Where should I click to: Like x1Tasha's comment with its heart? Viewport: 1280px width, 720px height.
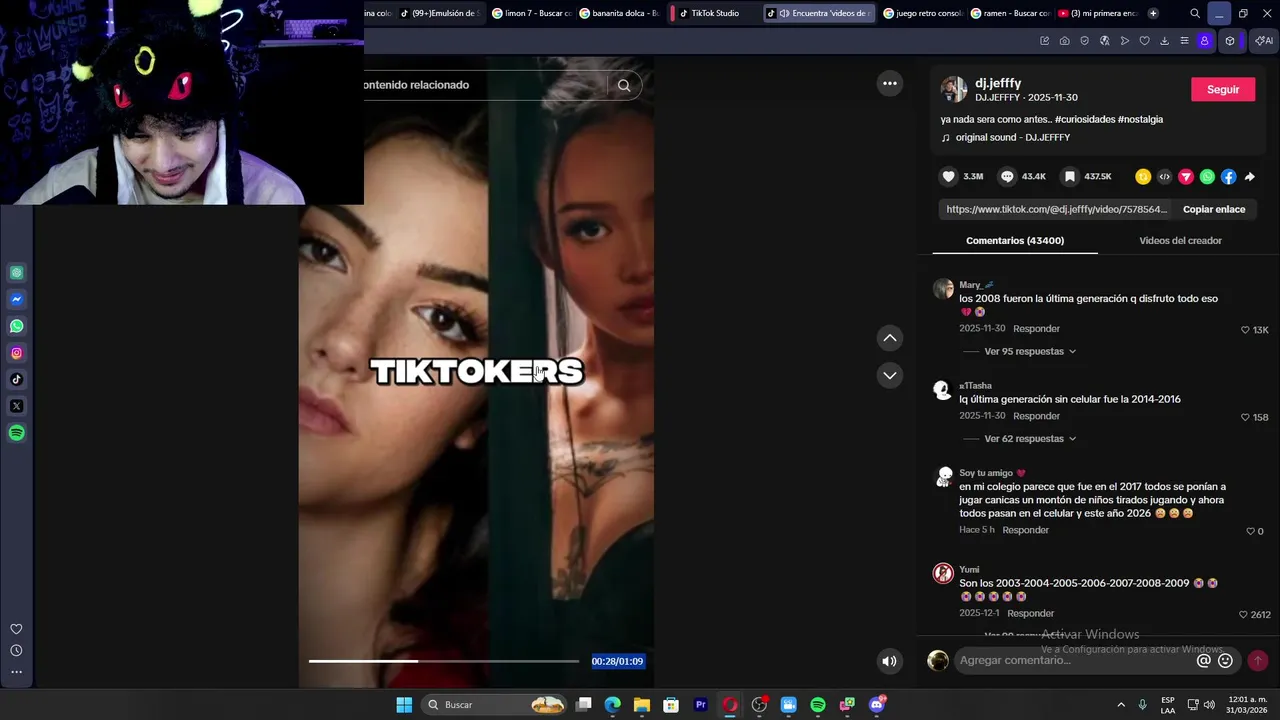click(x=1245, y=417)
